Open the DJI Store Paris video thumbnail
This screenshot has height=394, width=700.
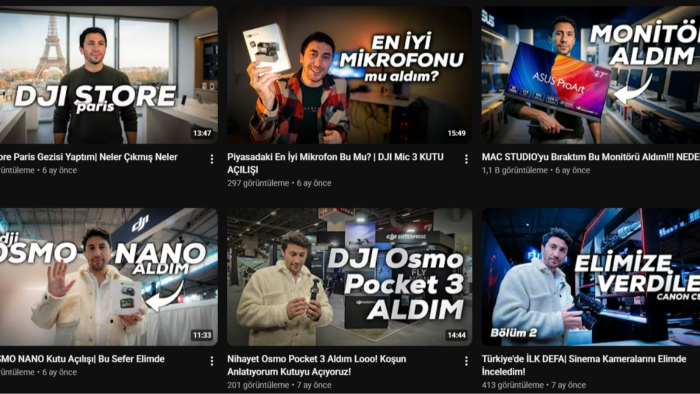pos(109,75)
